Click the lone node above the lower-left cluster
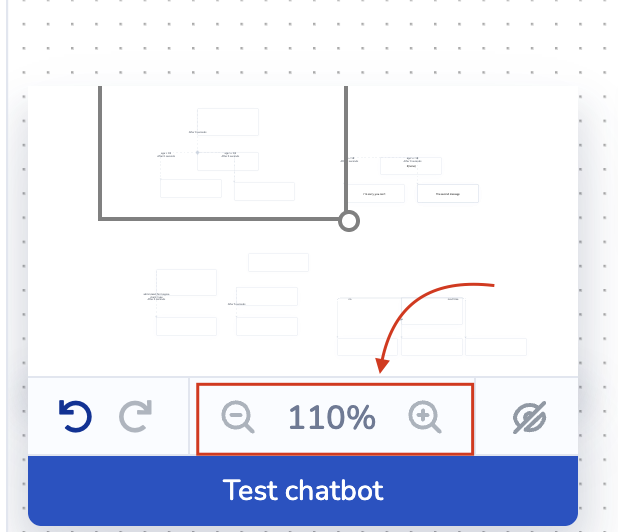The image size is (618, 532). (278, 262)
